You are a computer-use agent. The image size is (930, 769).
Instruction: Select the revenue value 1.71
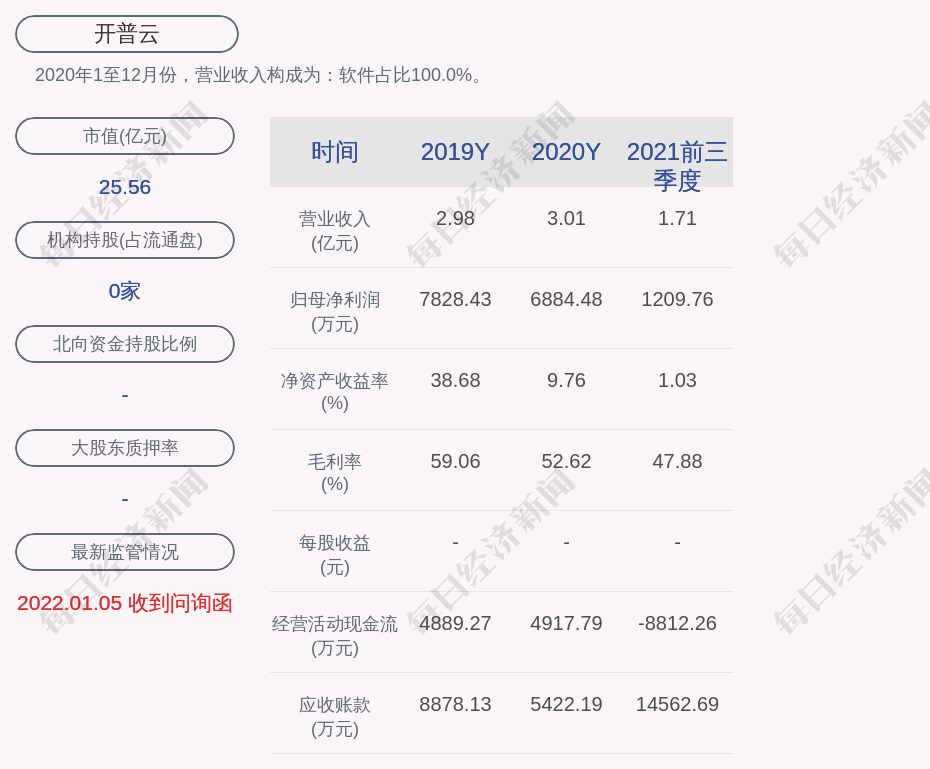click(677, 218)
